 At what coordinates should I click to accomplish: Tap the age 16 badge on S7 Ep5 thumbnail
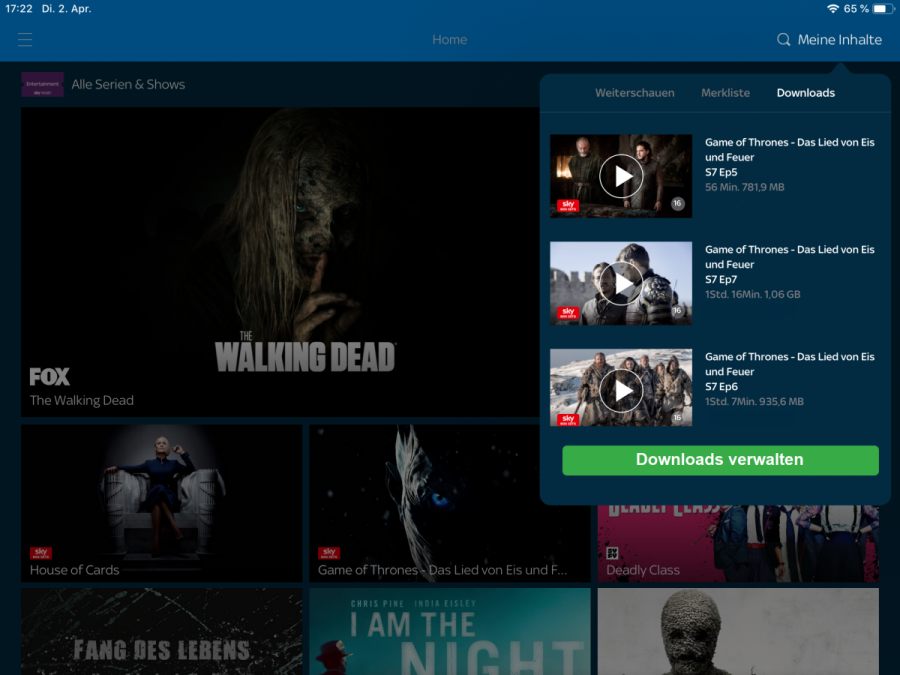point(677,204)
